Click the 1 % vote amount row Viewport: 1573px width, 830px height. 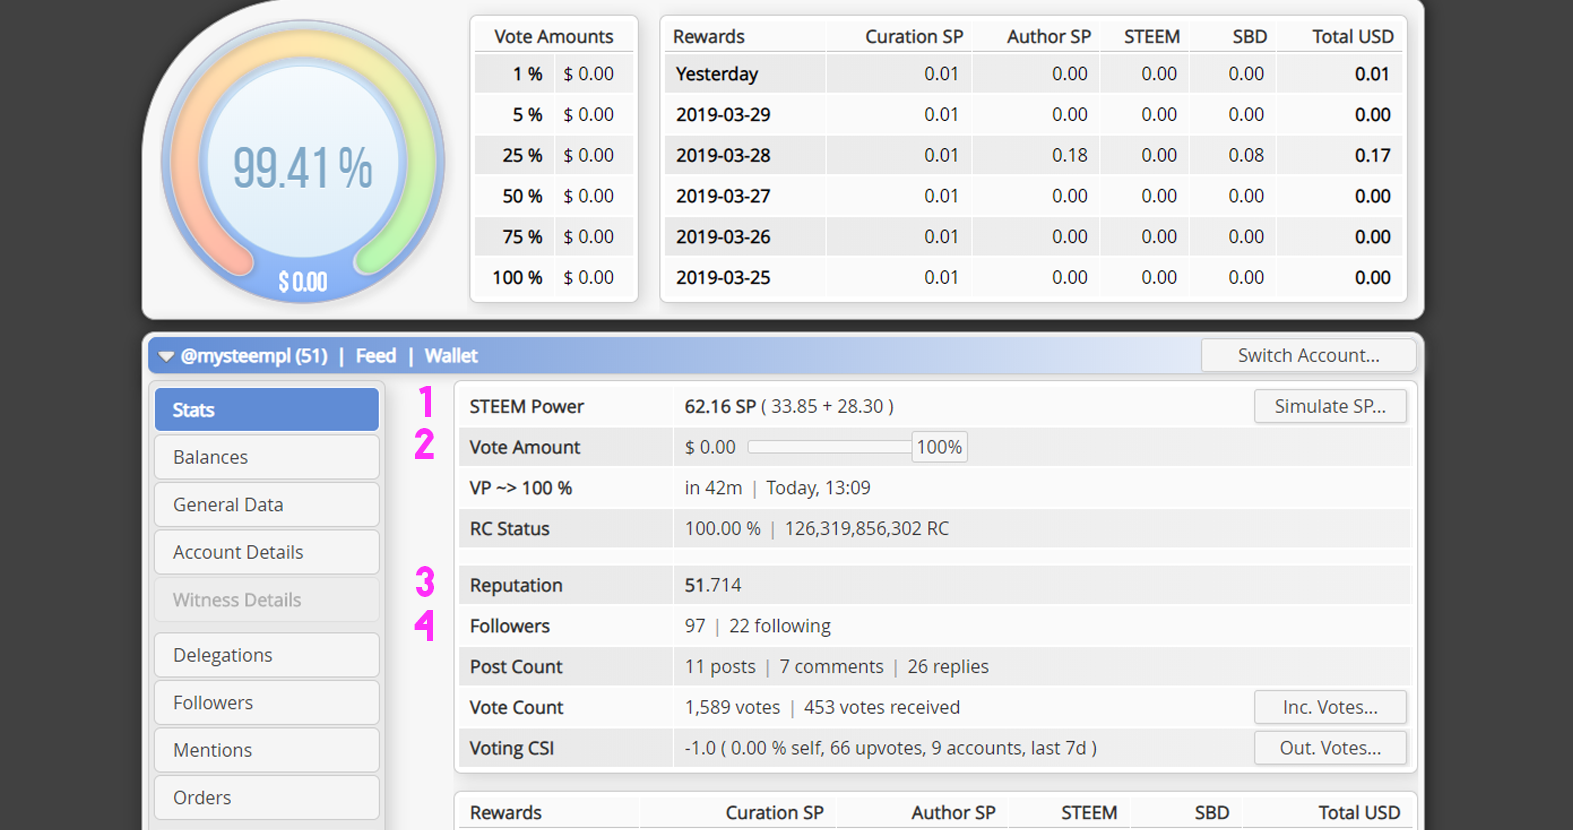point(554,74)
